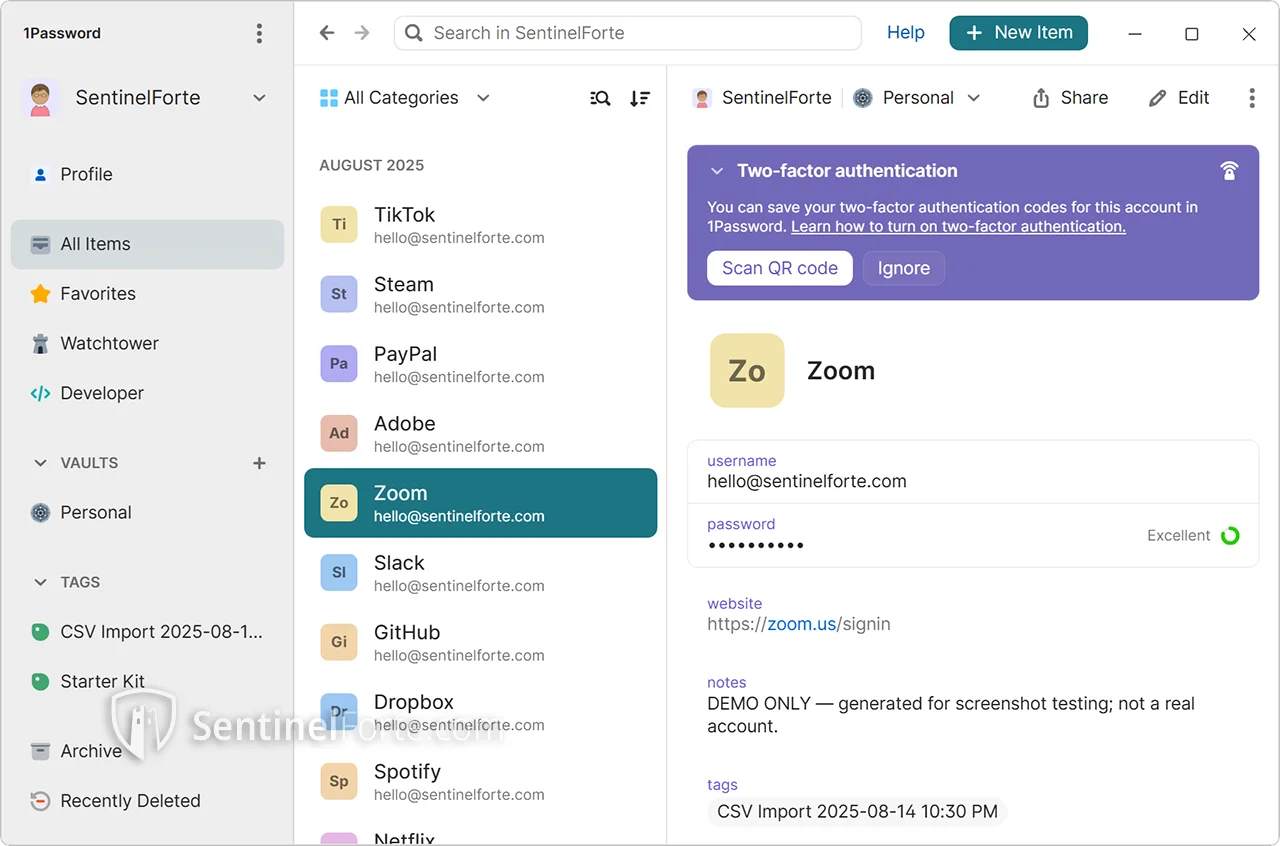
Task: Click the PayPal 'Pa' icon
Action: (339, 364)
